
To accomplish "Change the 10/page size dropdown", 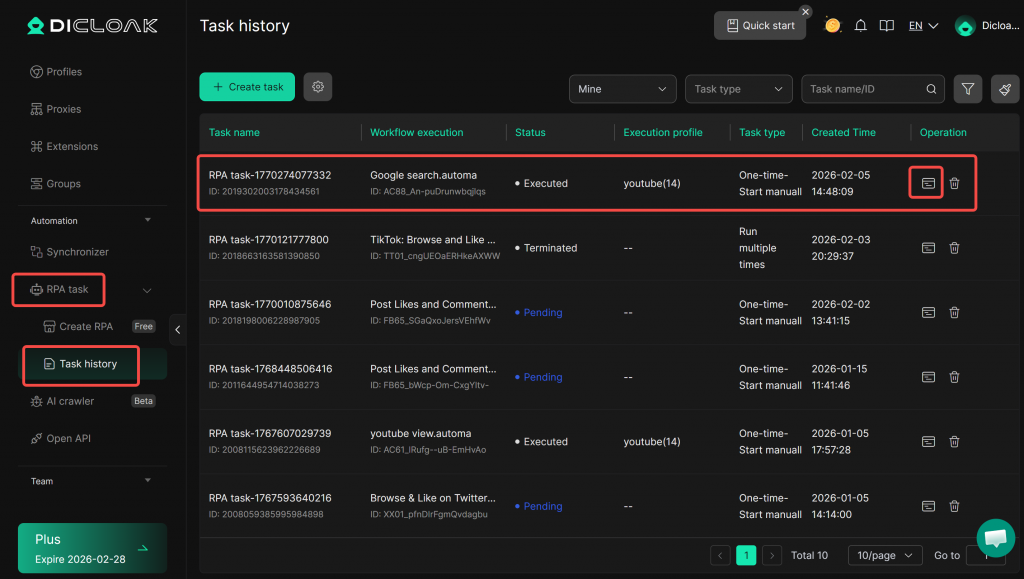I will (884, 555).
